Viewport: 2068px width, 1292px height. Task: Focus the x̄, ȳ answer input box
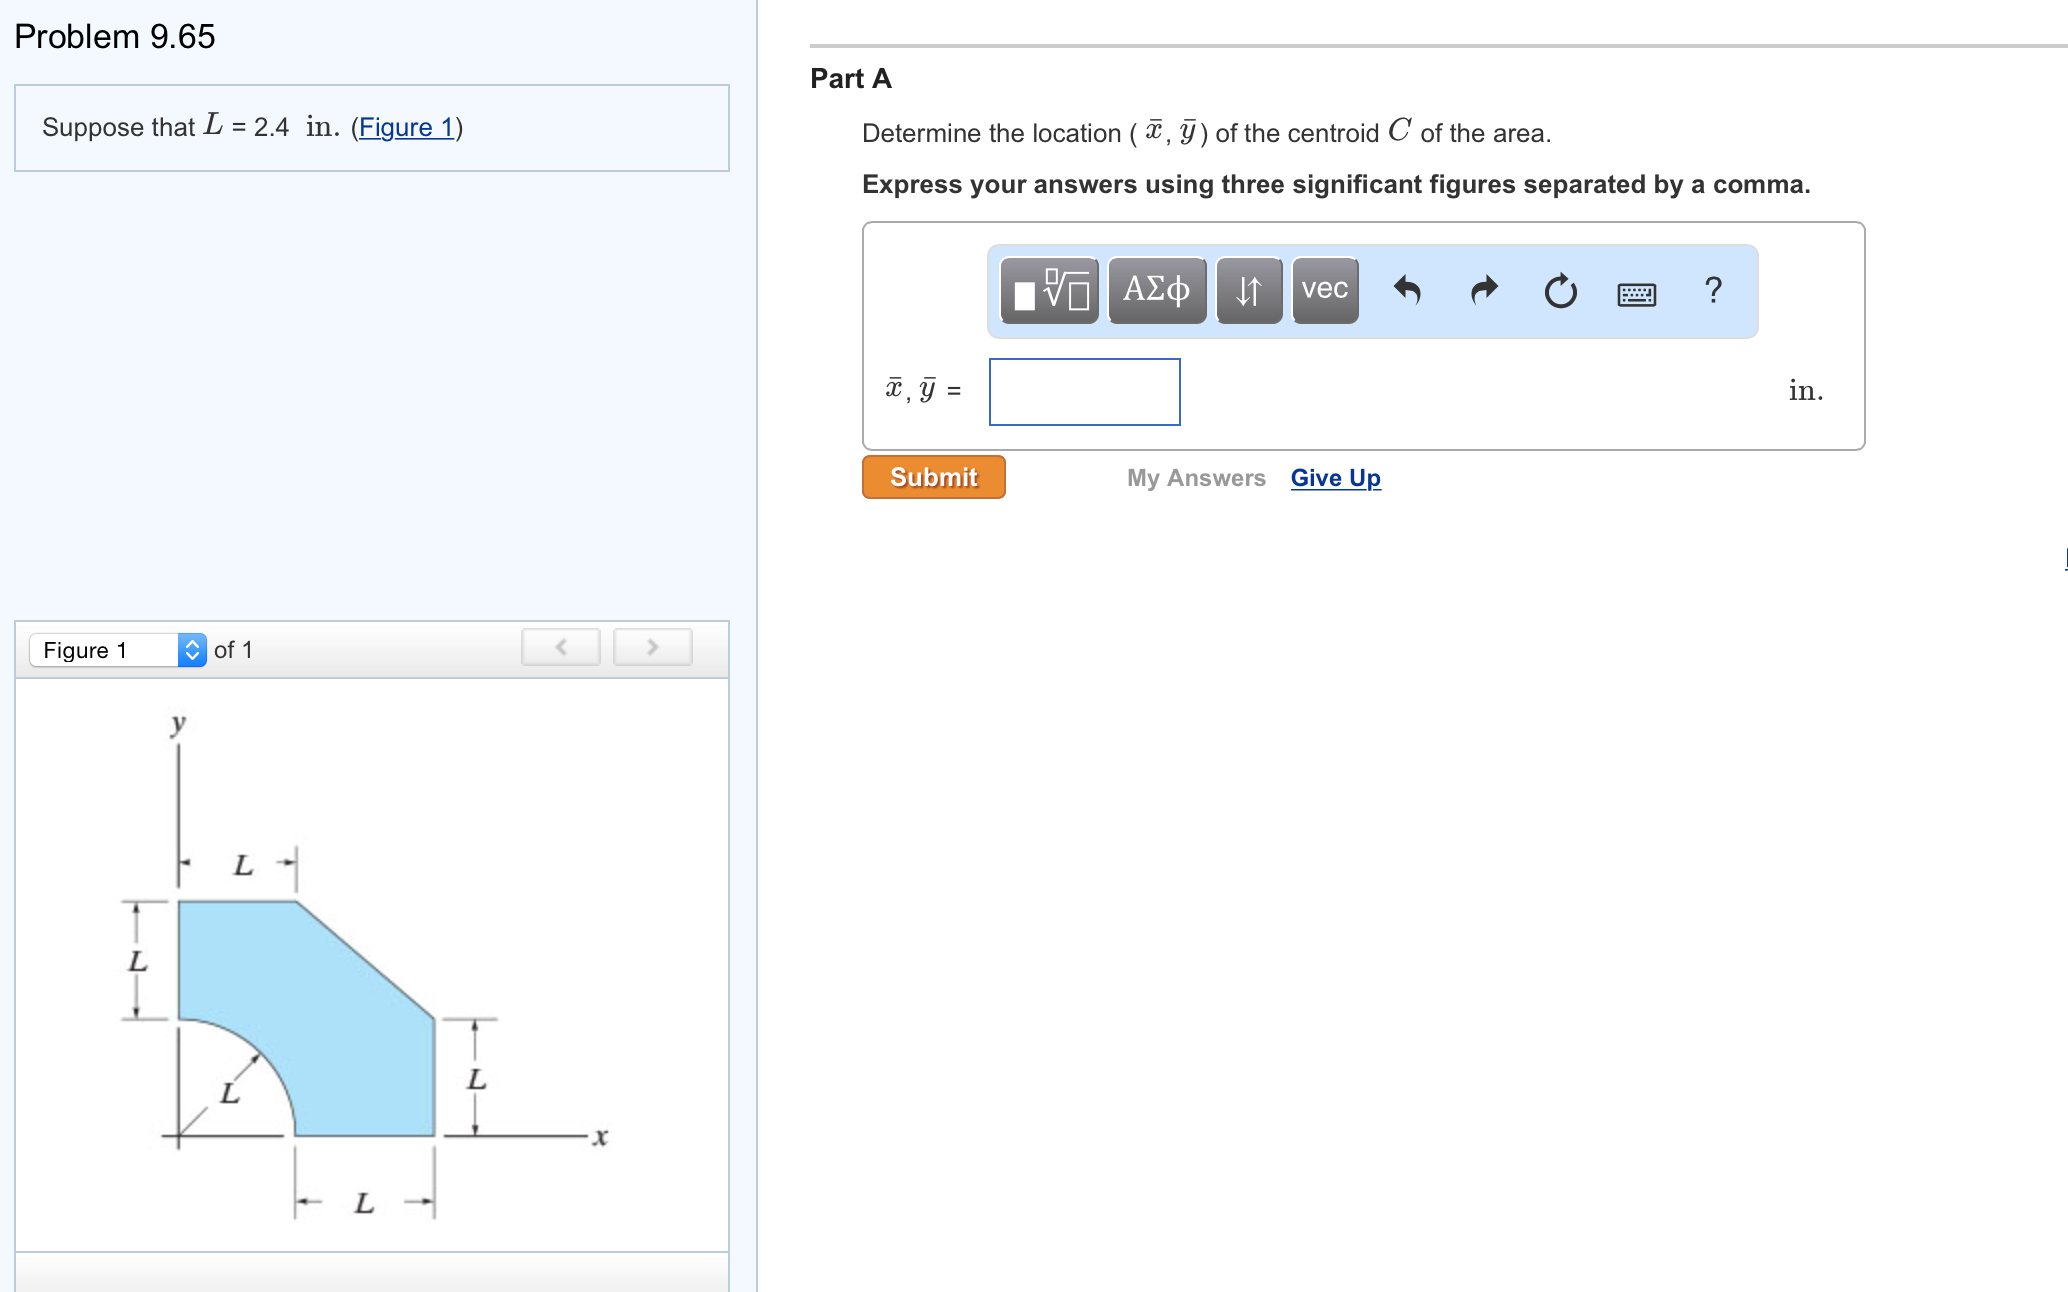(1085, 392)
